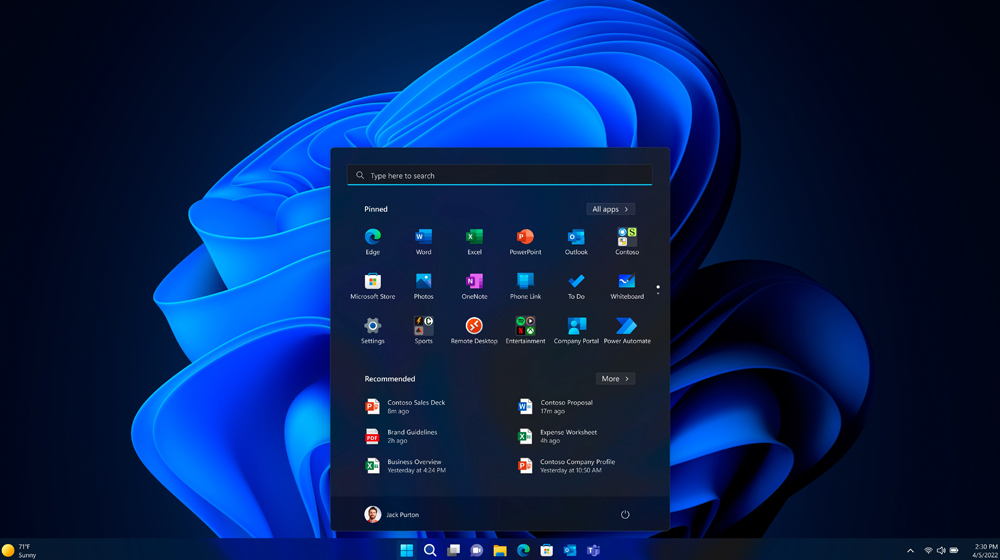Open Excel in the pinned grid
This screenshot has width=1000, height=560.
click(474, 241)
